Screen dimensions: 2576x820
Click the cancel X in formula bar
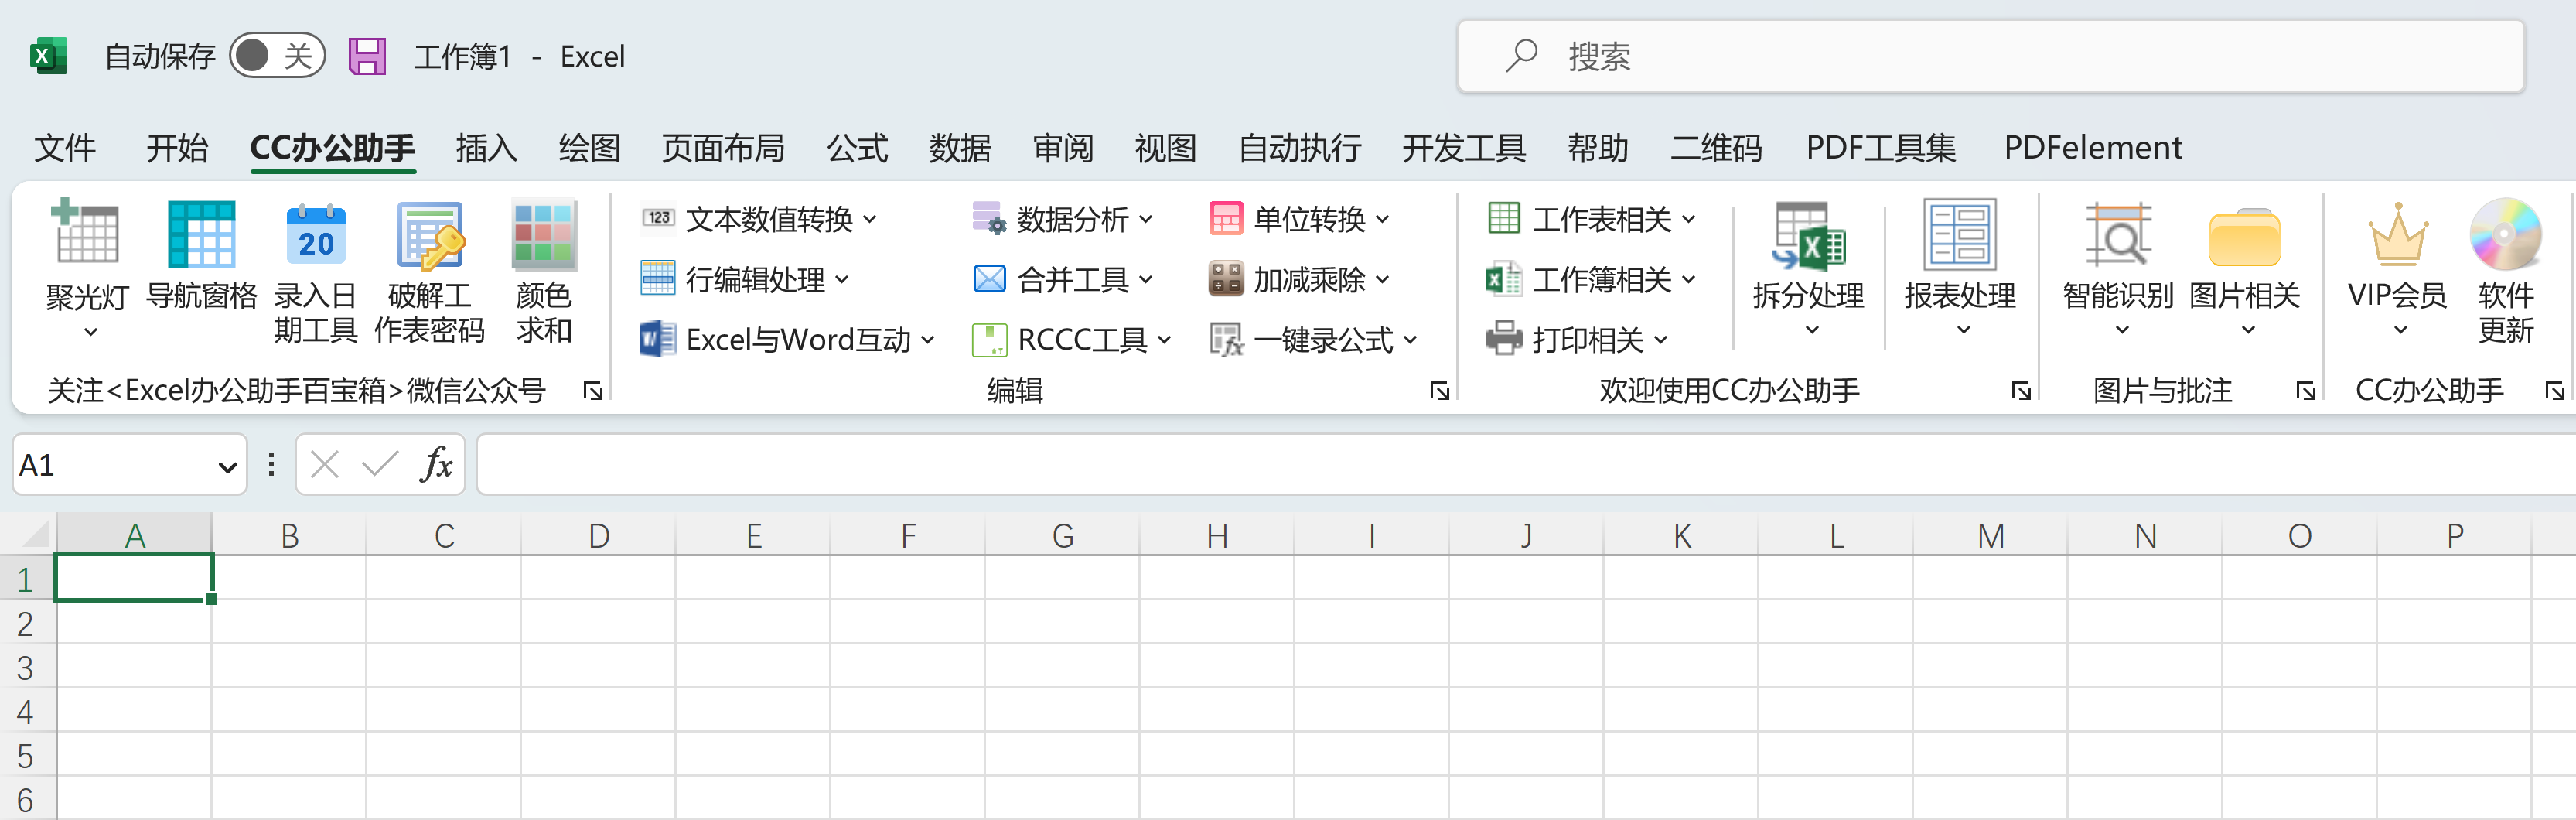(x=325, y=464)
